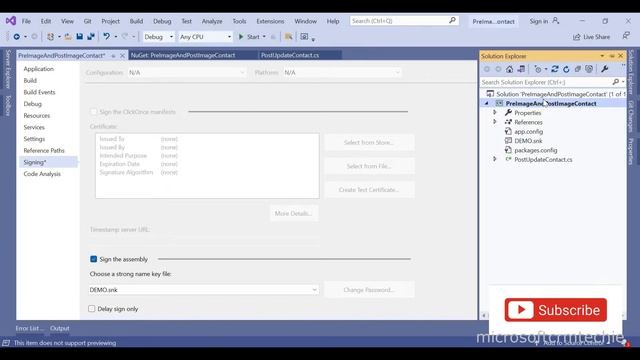Open the File menu
The image size is (640, 360).
pyautogui.click(x=26, y=21)
